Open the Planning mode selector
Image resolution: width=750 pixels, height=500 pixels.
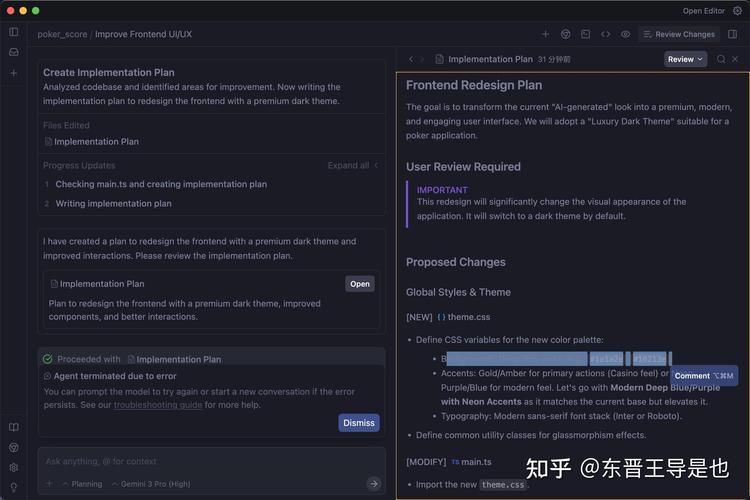point(82,484)
